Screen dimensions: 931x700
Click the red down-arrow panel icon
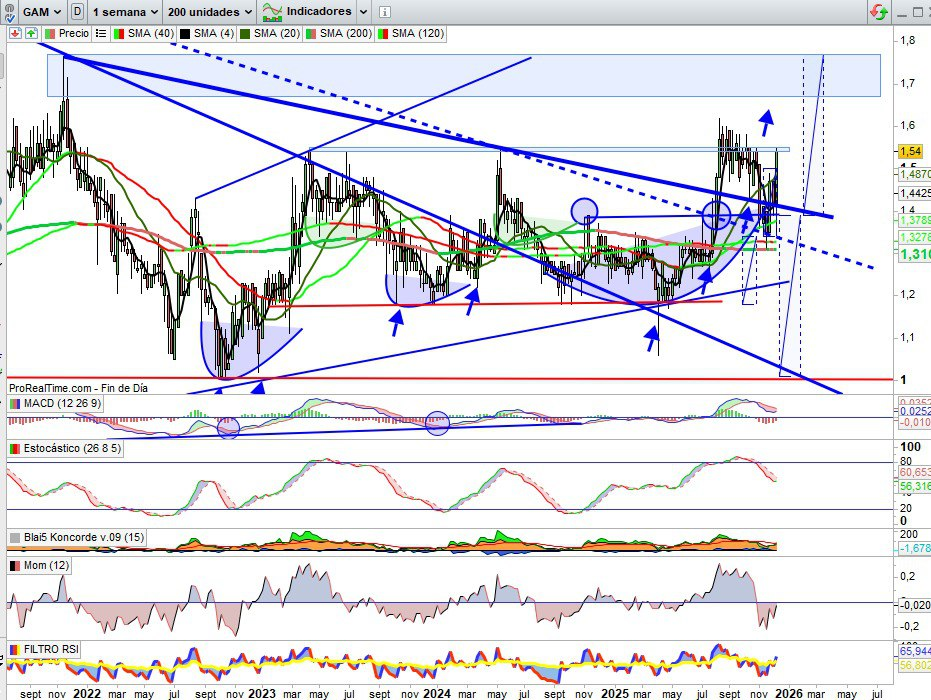click(x=15, y=33)
